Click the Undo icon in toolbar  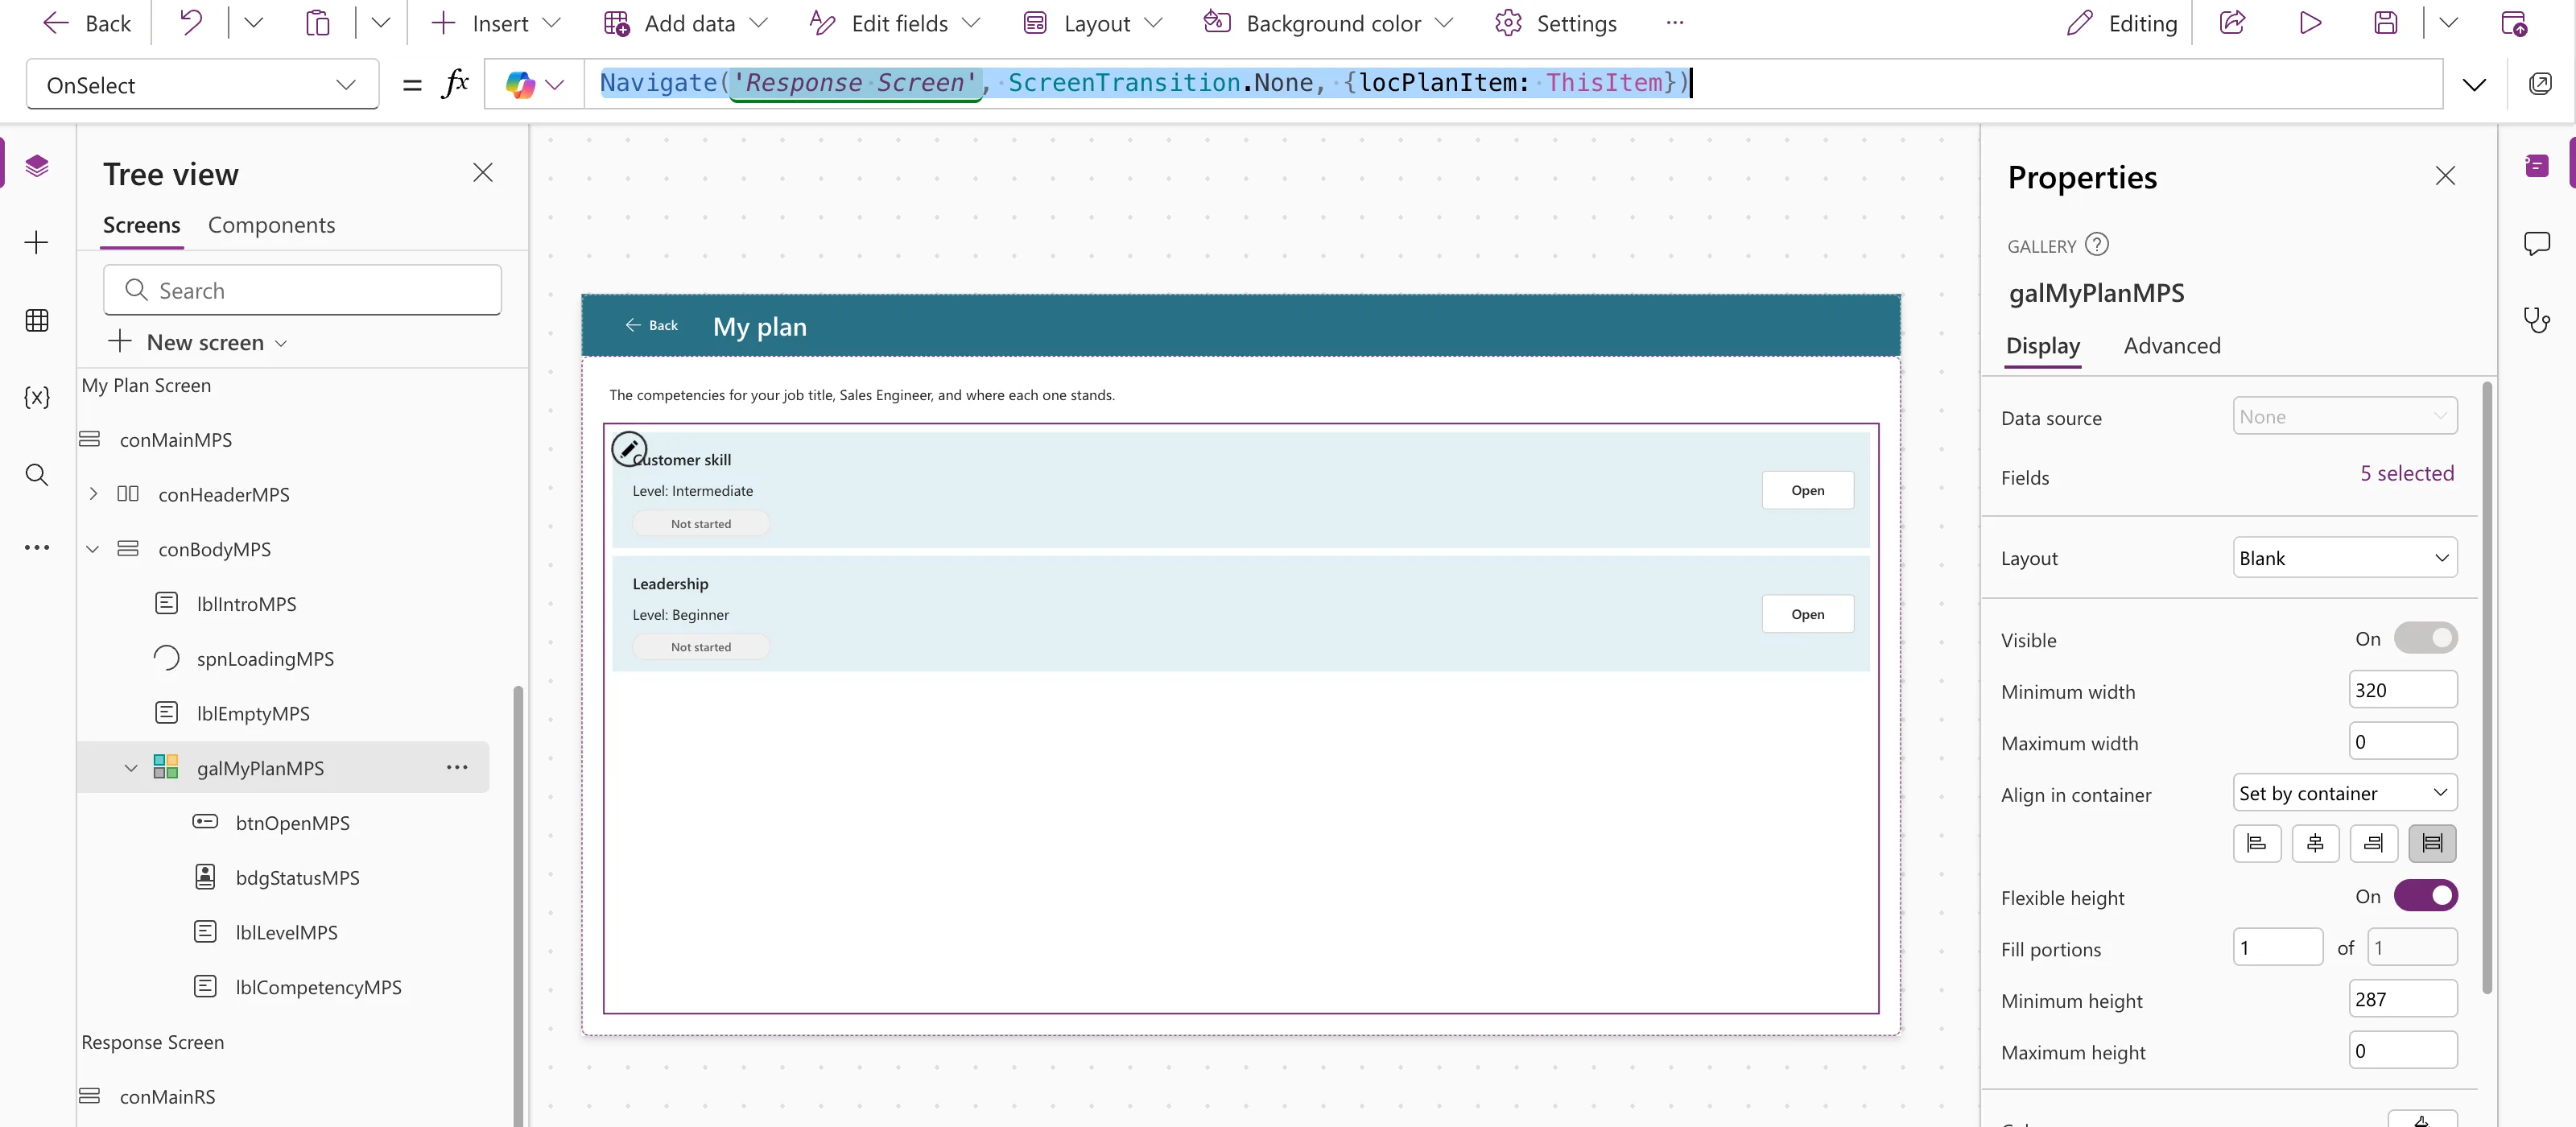190,22
